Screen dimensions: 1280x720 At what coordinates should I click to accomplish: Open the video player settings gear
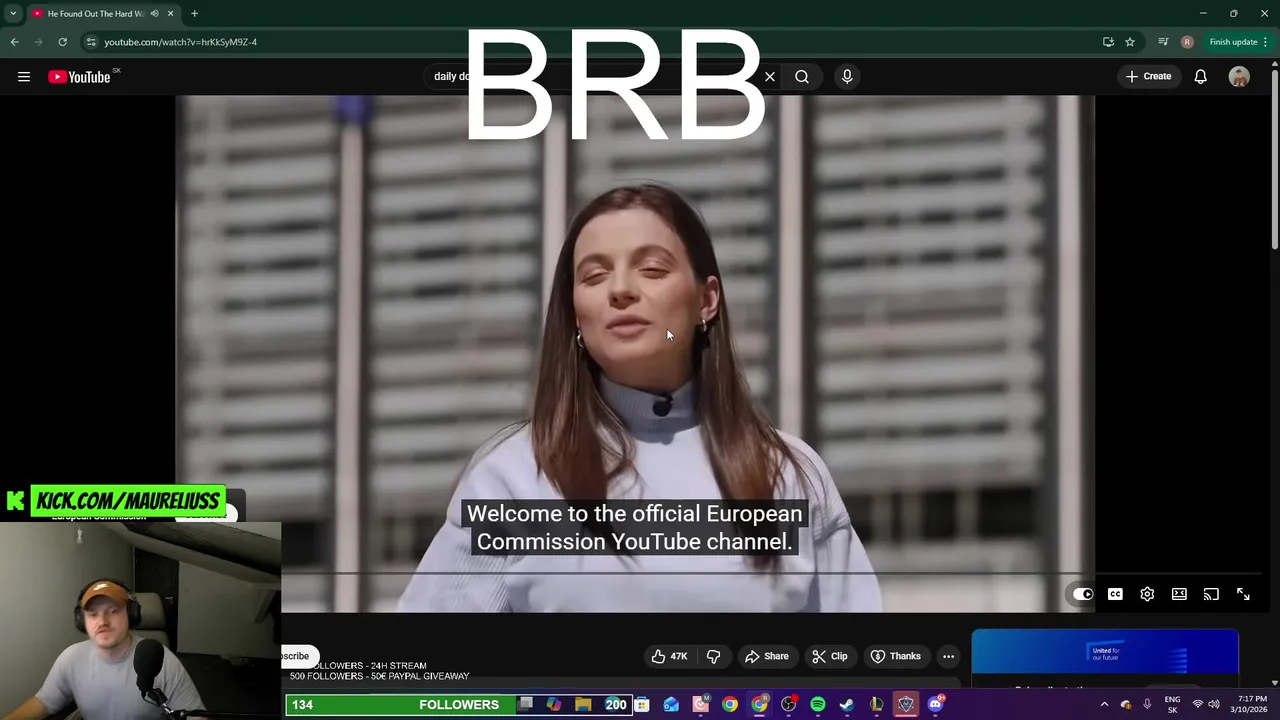(1147, 594)
